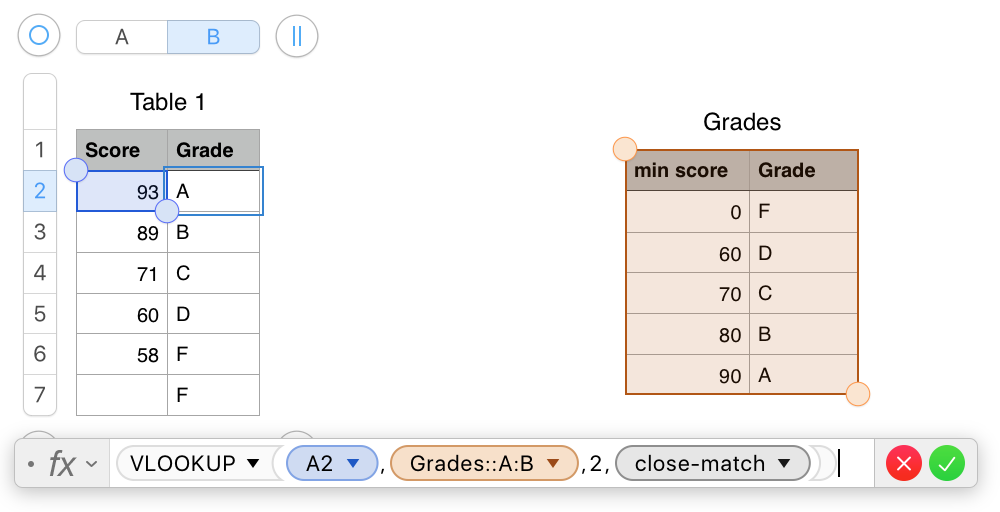Click the min score 70 cell in Grades
Screen dimensions: 1000x512
click(x=688, y=293)
